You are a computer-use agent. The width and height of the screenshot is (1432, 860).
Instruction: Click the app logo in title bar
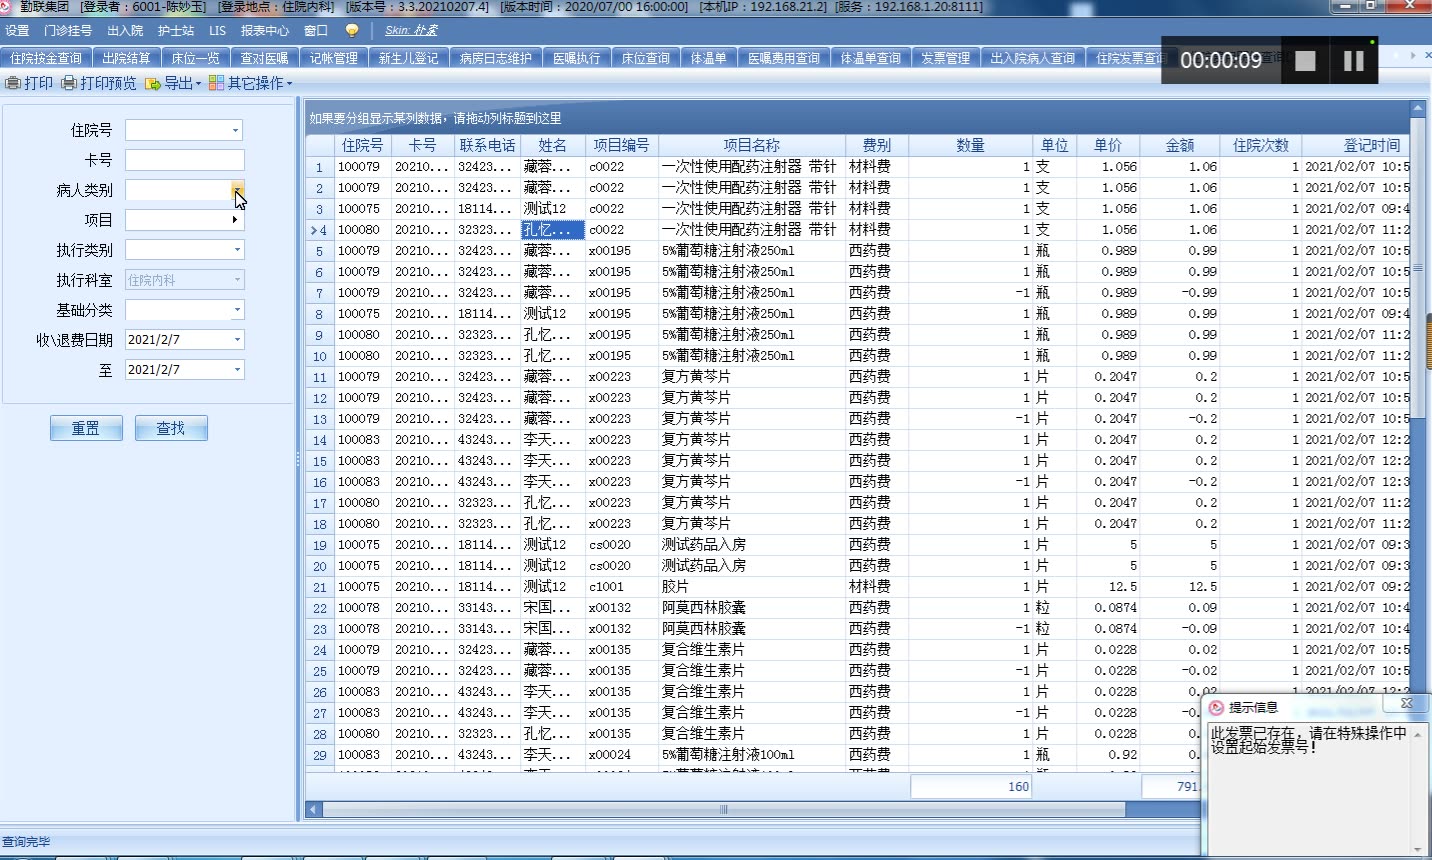pyautogui.click(x=8, y=6)
